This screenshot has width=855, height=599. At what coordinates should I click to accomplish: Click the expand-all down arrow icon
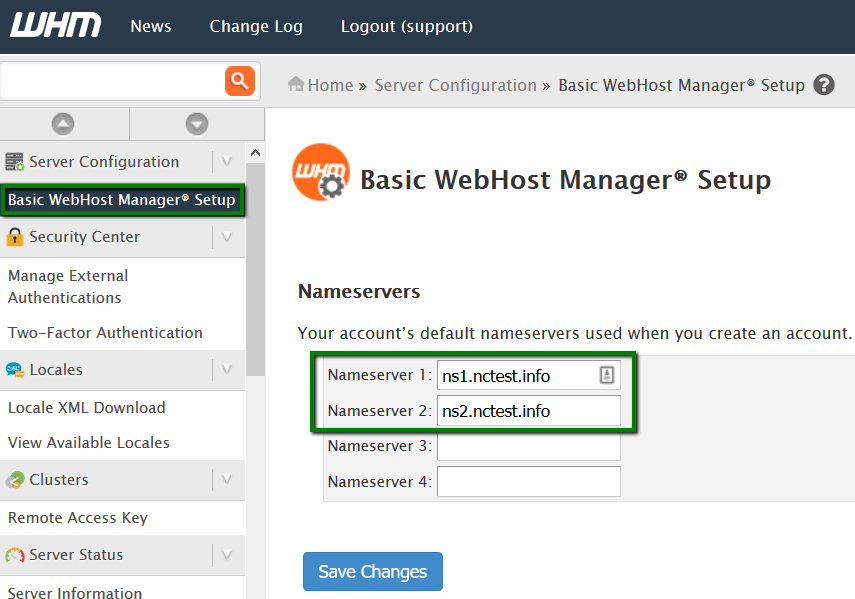coord(197,124)
